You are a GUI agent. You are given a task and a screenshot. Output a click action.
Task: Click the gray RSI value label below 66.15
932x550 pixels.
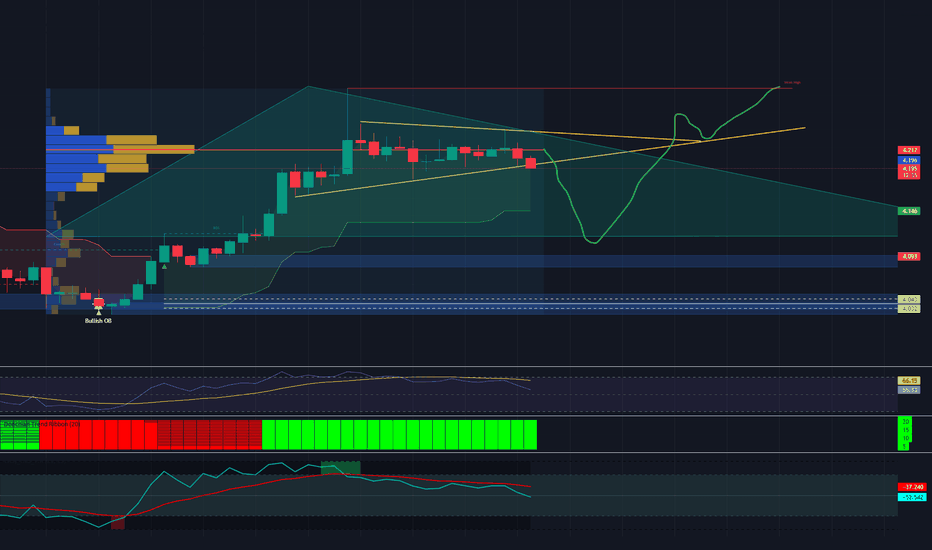[x=908, y=390]
